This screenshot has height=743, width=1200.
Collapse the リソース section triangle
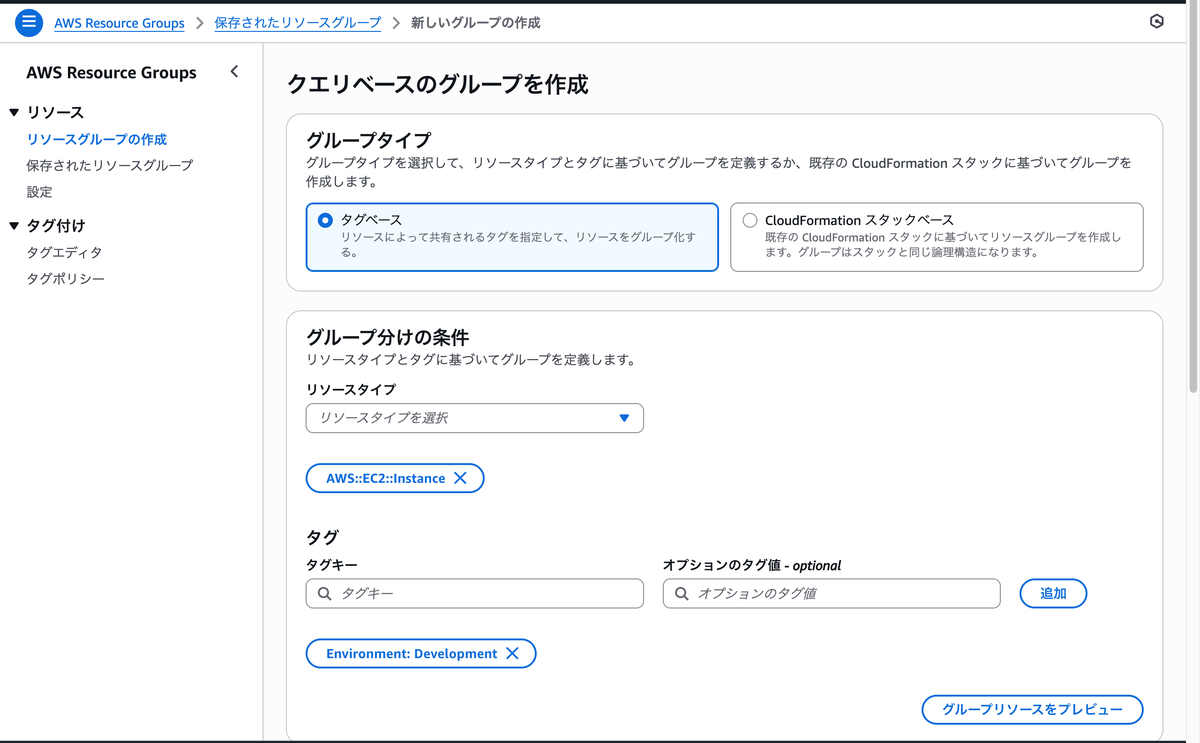tap(14, 113)
